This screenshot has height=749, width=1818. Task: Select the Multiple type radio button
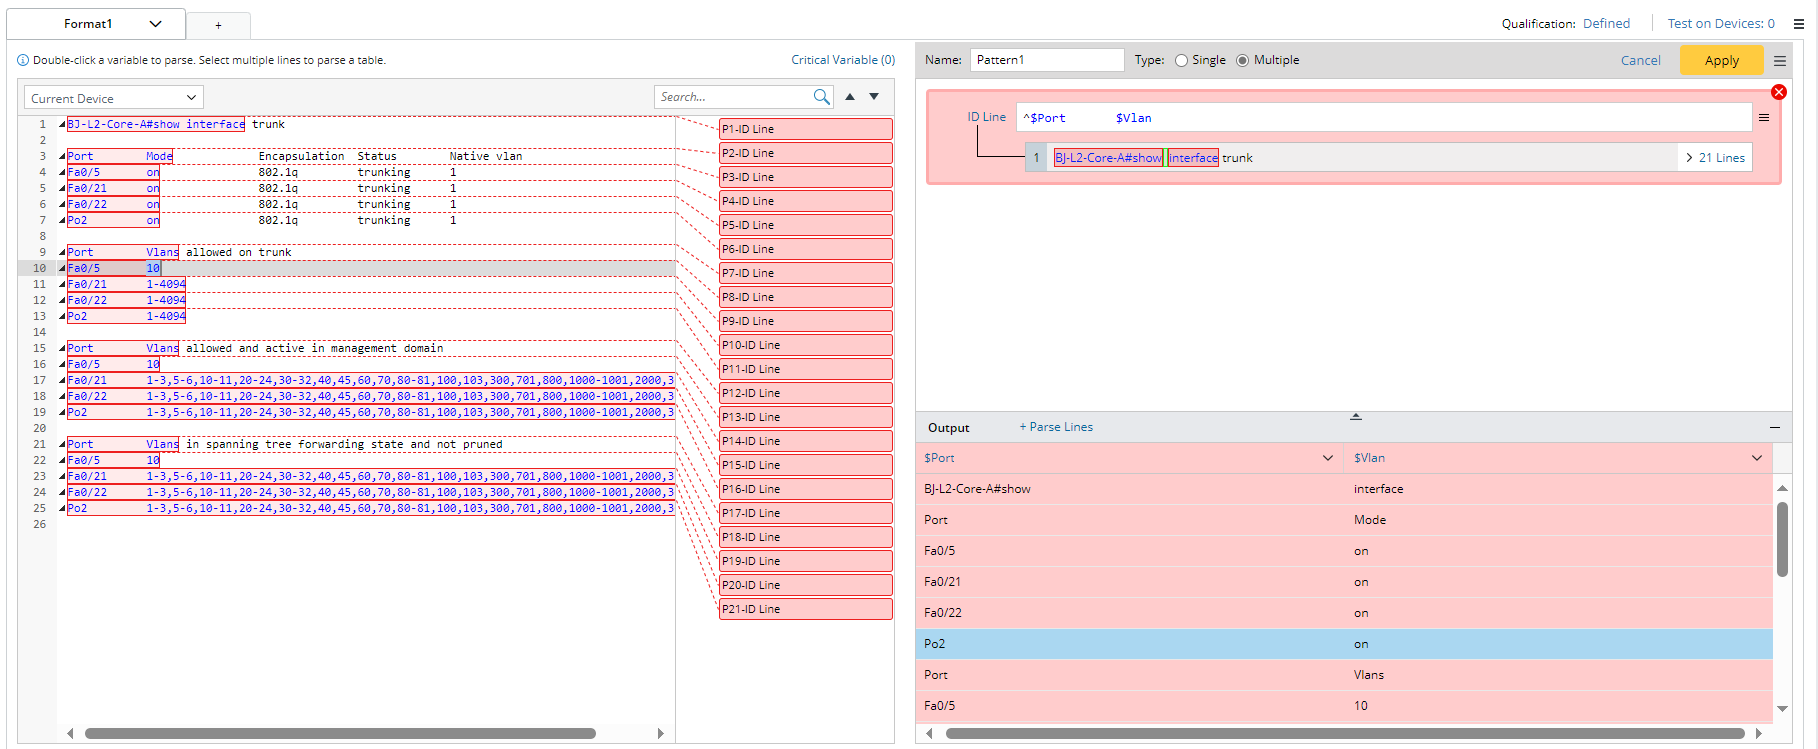coord(1243,61)
